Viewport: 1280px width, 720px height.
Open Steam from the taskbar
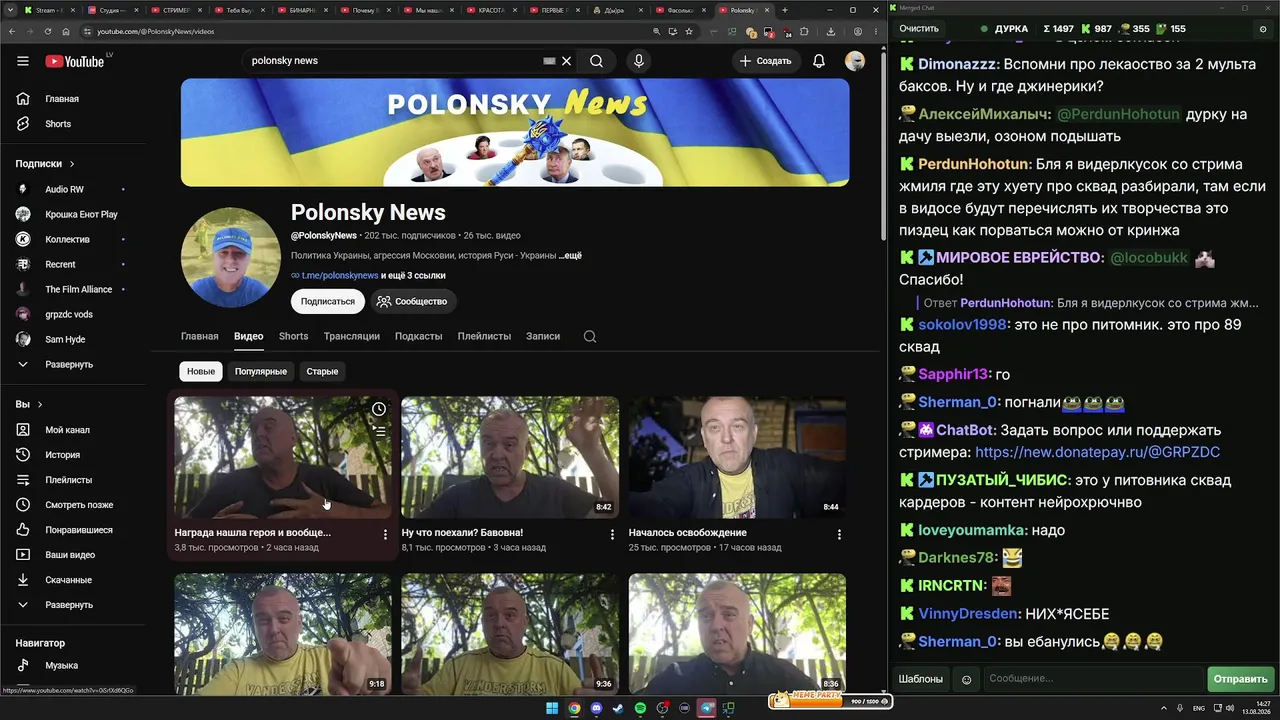click(x=618, y=709)
